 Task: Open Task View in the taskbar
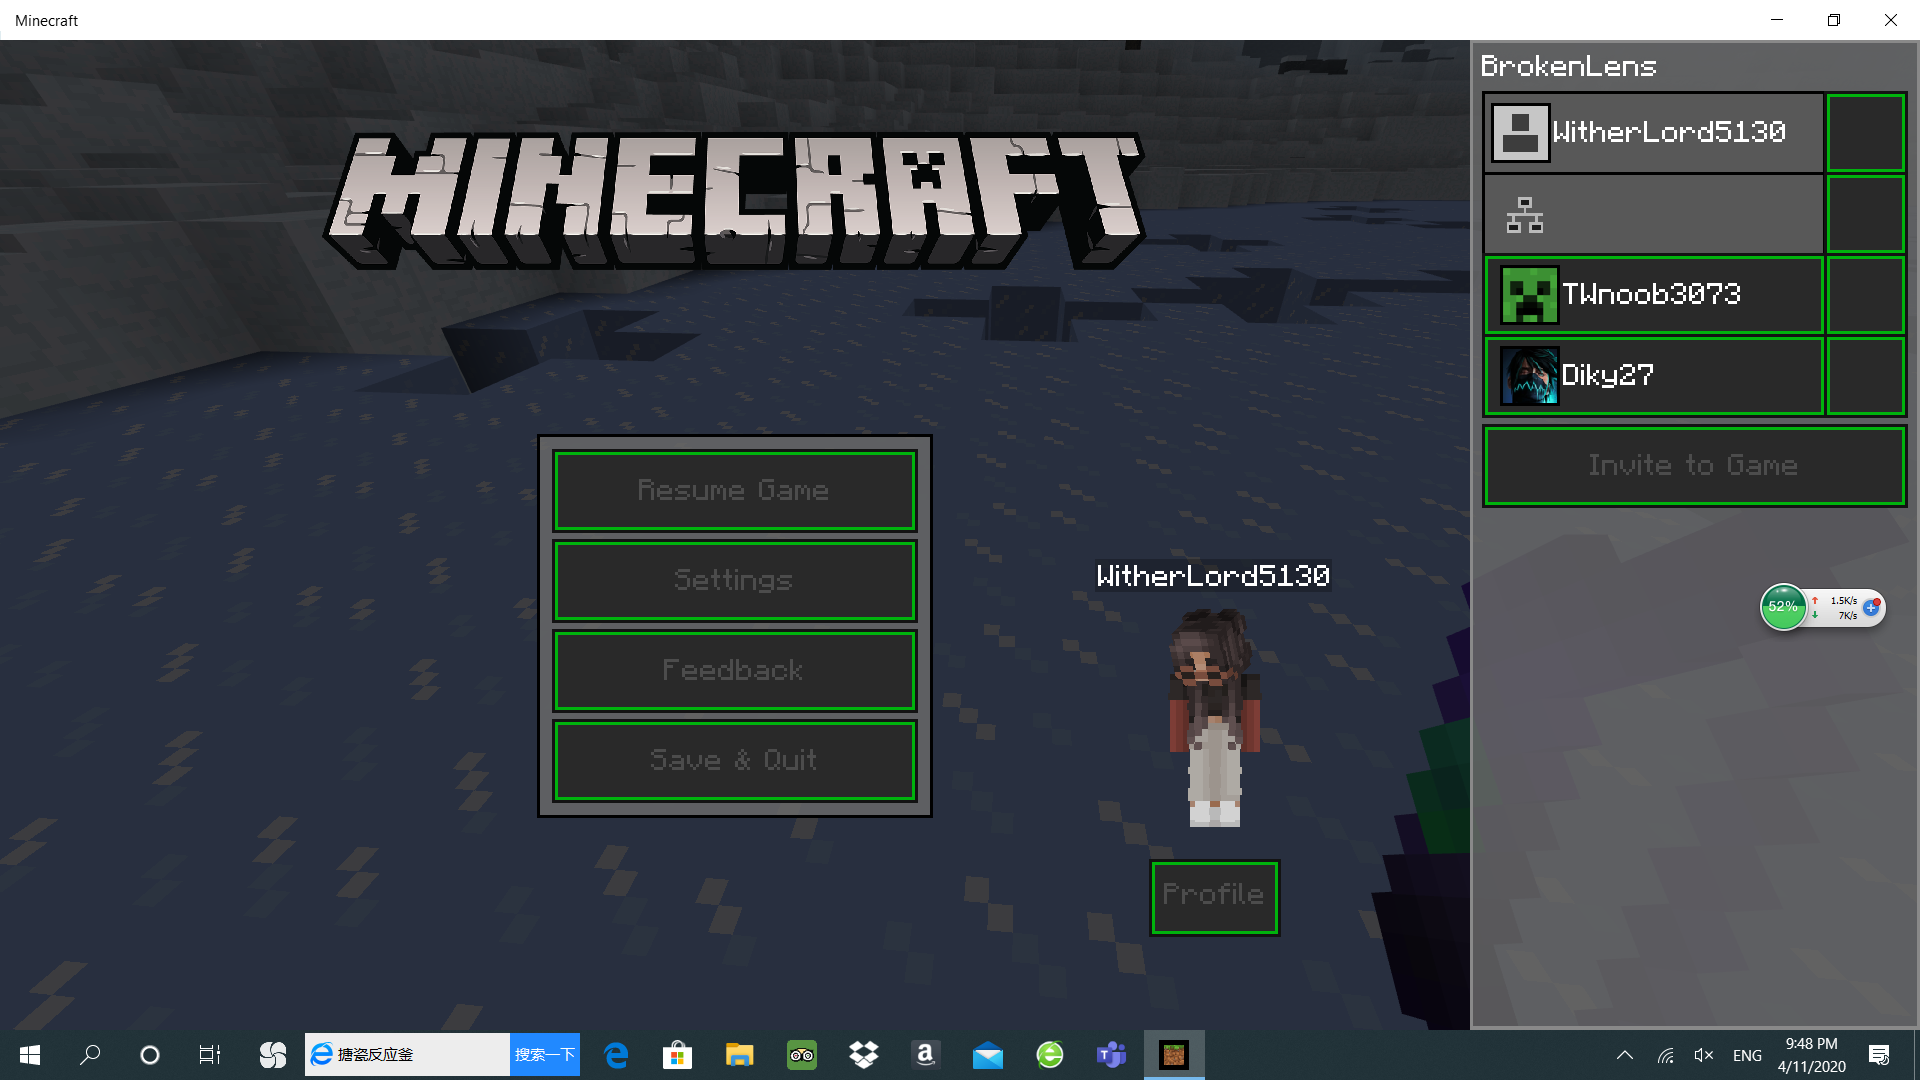[x=210, y=1055]
